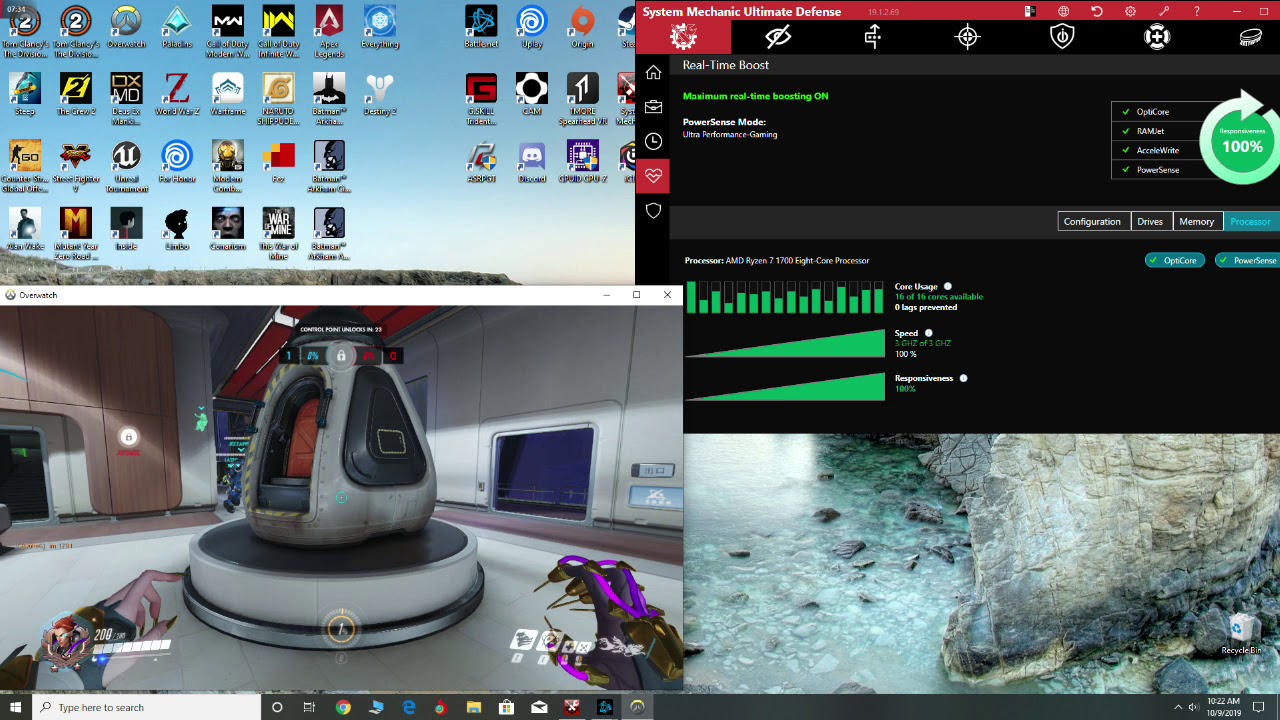1280x720 pixels.
Task: Open the briefcase Toolbox sidebar icon
Action: coord(653,107)
